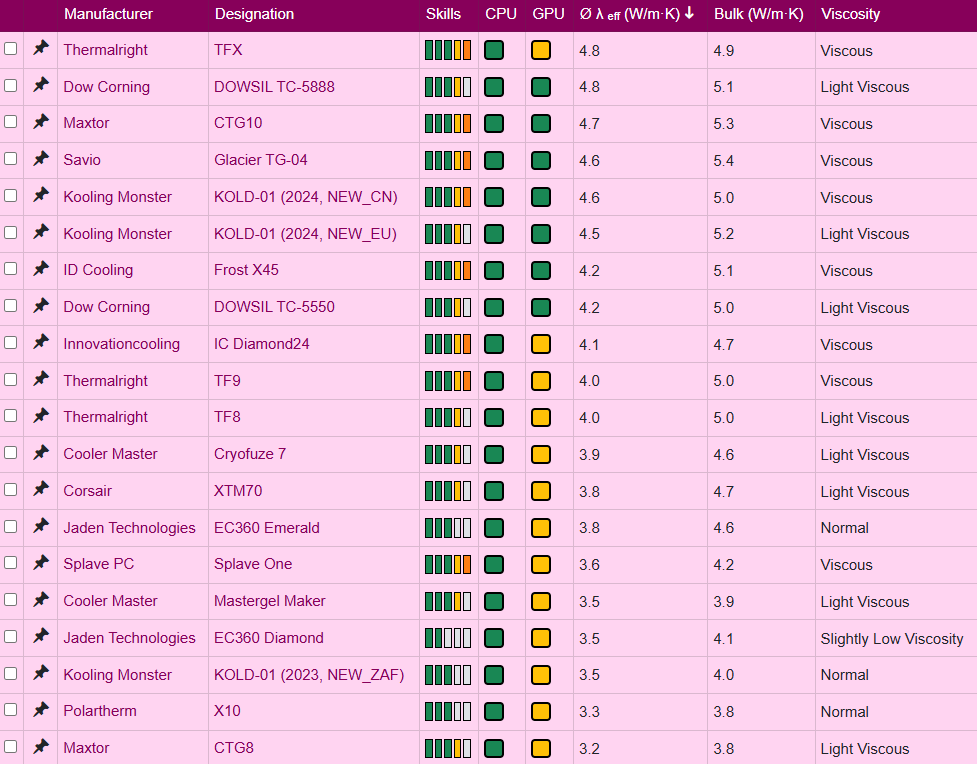Select the Polartherm X10 checkbox
977x764 pixels.
pyautogui.click(x=11, y=710)
